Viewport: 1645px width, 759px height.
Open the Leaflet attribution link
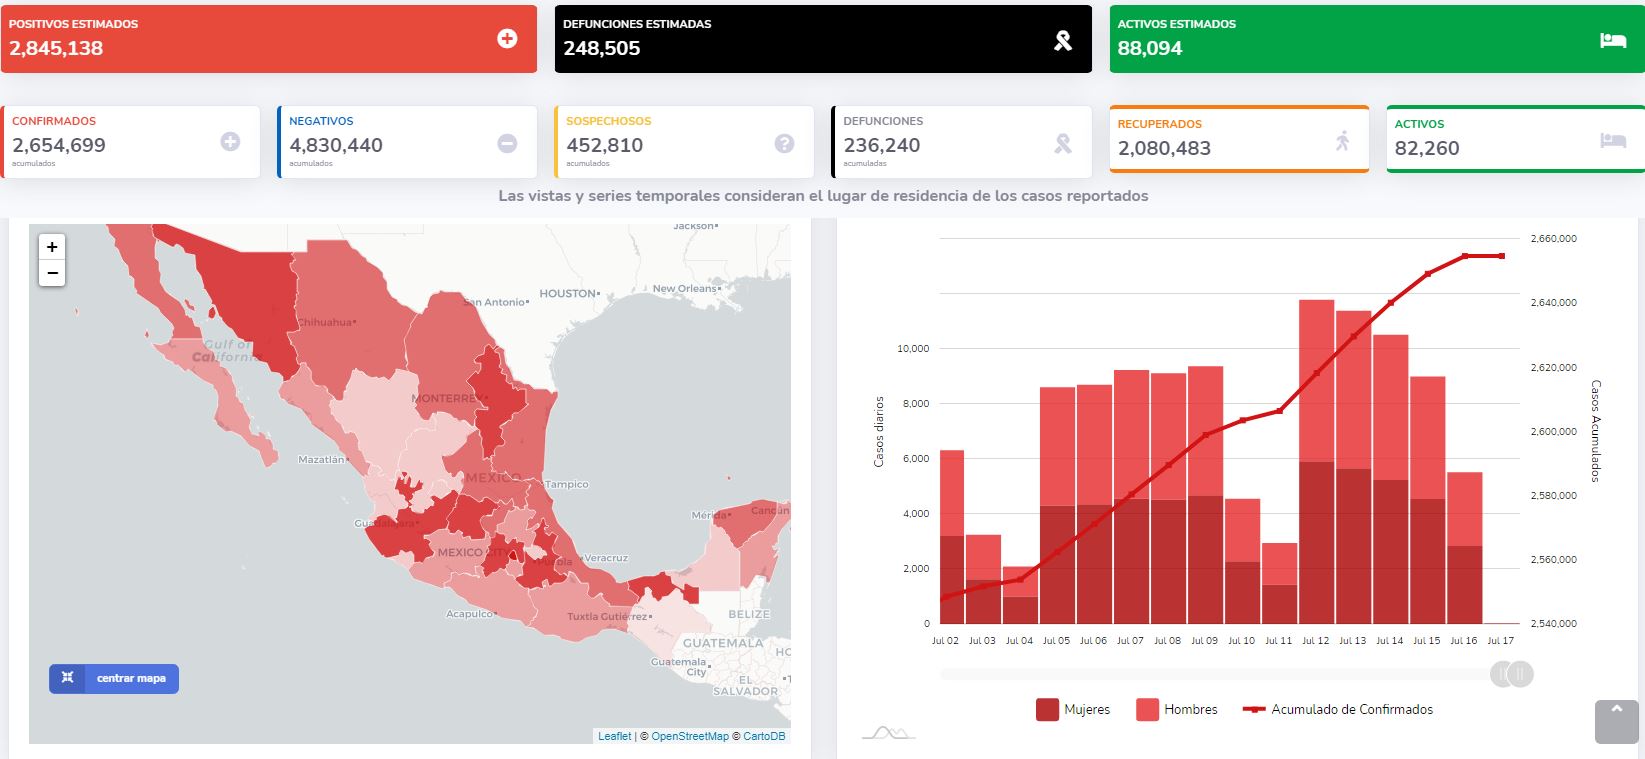click(x=614, y=737)
